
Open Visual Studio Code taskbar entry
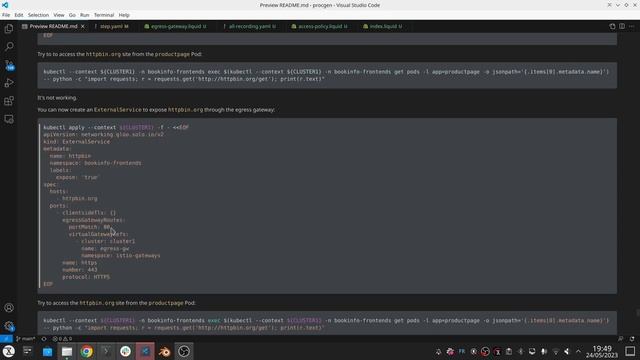click(145, 351)
